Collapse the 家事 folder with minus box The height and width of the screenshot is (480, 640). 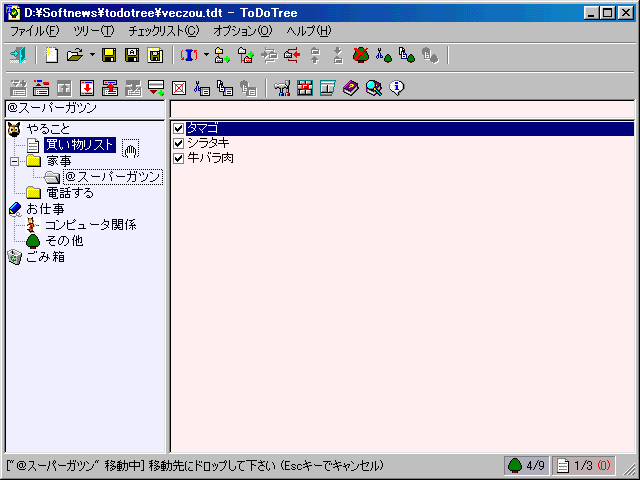point(15,161)
